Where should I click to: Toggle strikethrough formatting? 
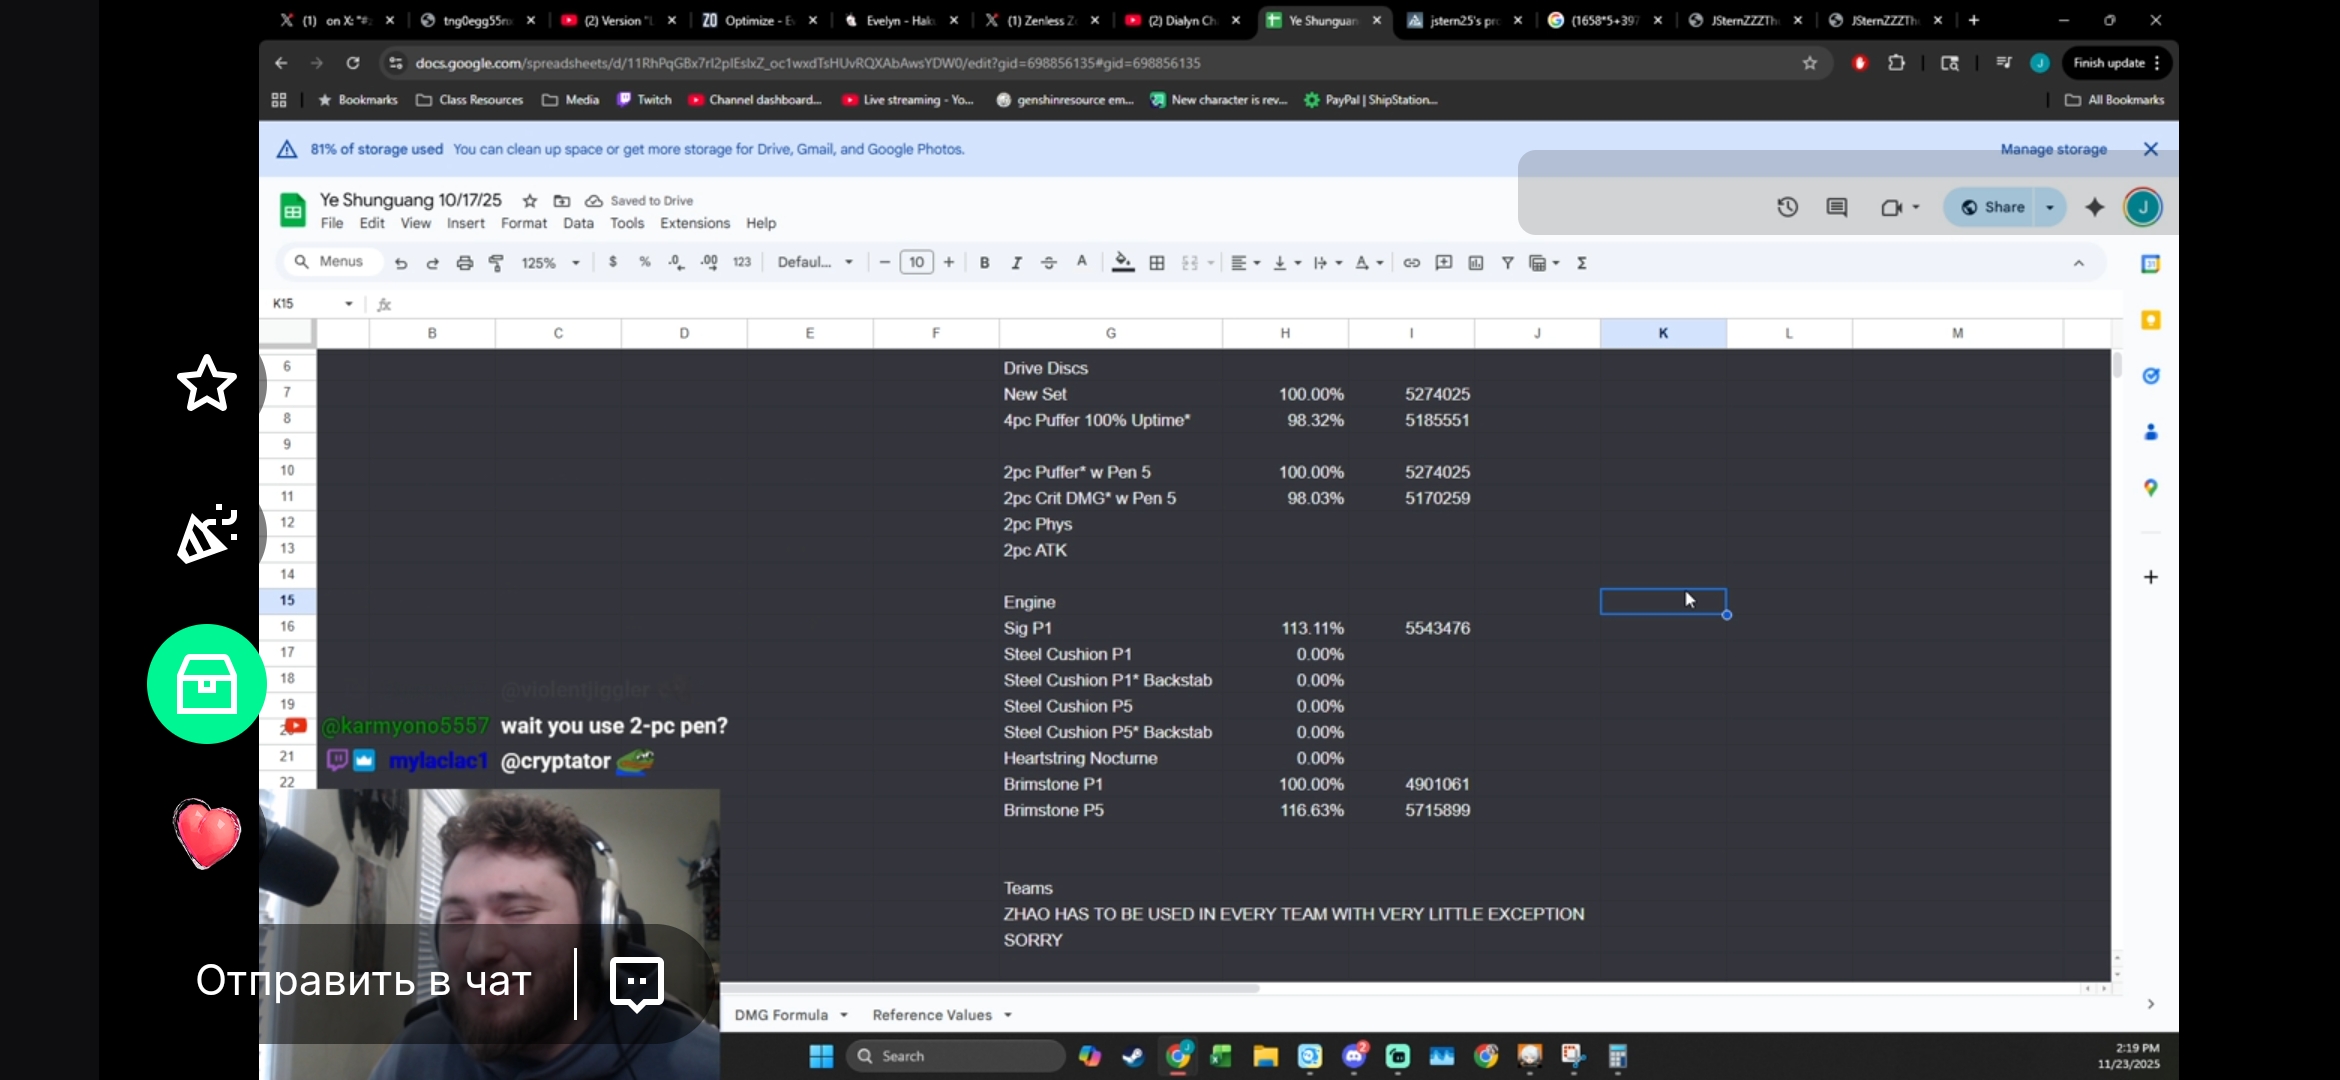pos(1048,263)
